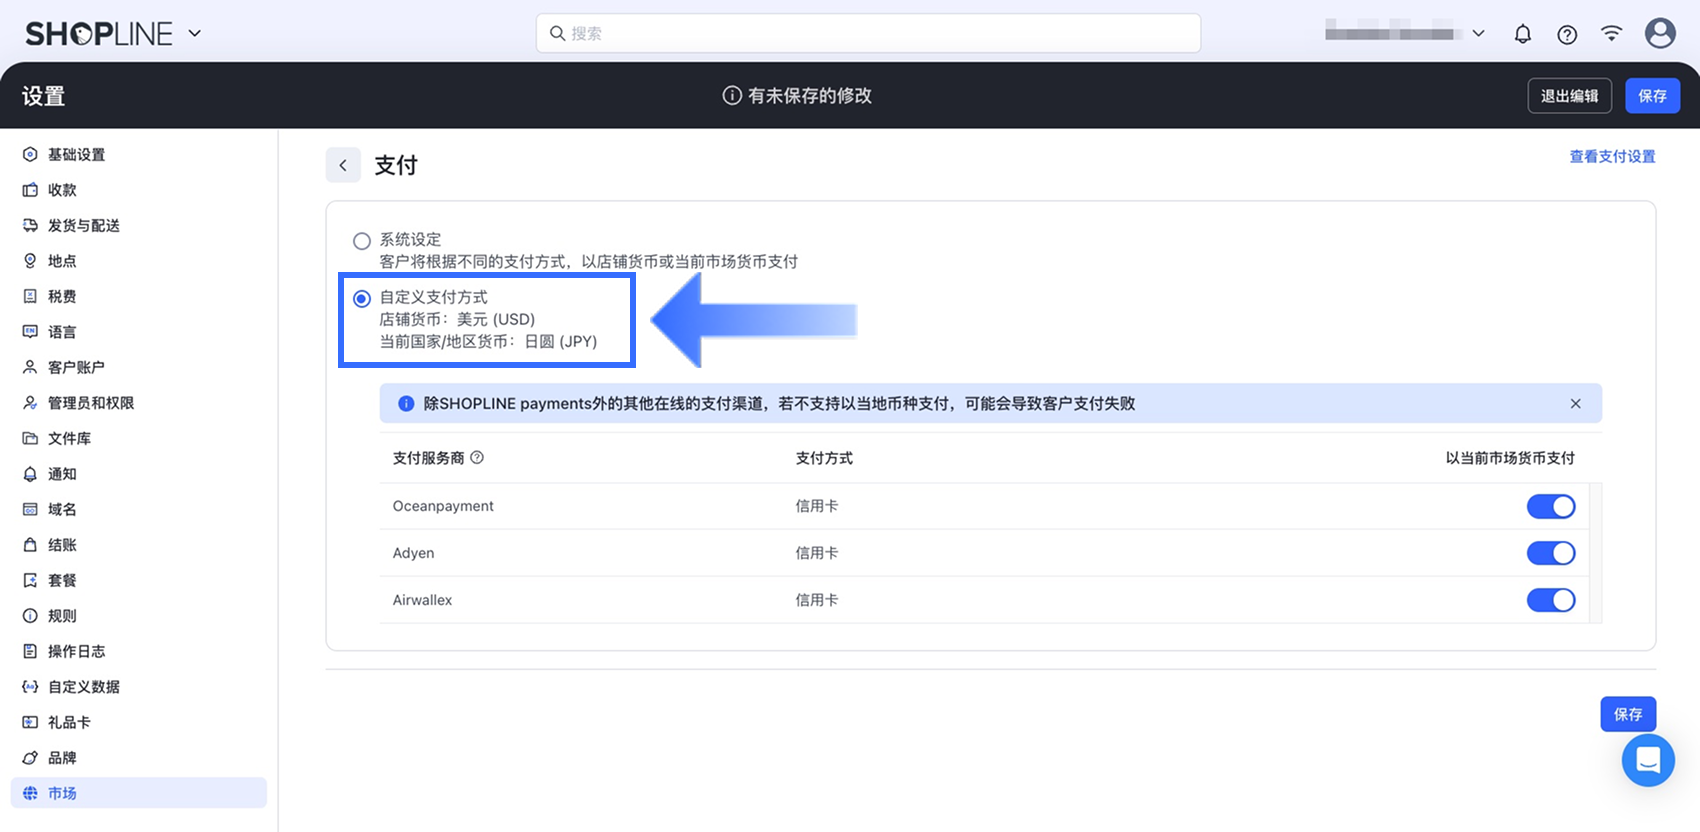This screenshot has height=832, width=1700.
Task: Select the 系统设定 radio button
Action: pyautogui.click(x=362, y=241)
